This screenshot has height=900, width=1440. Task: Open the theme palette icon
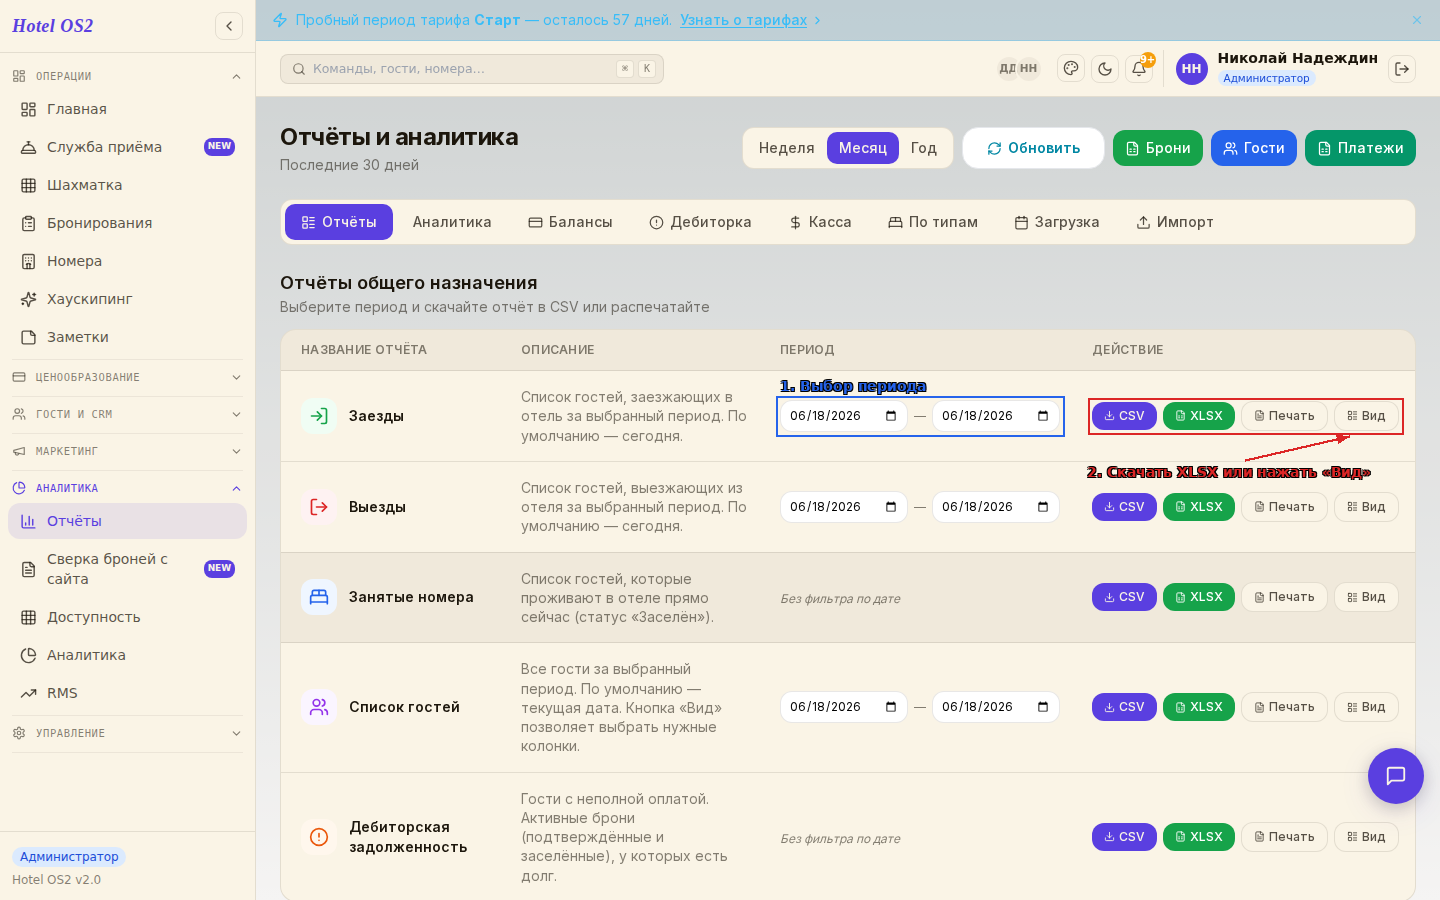tap(1071, 69)
